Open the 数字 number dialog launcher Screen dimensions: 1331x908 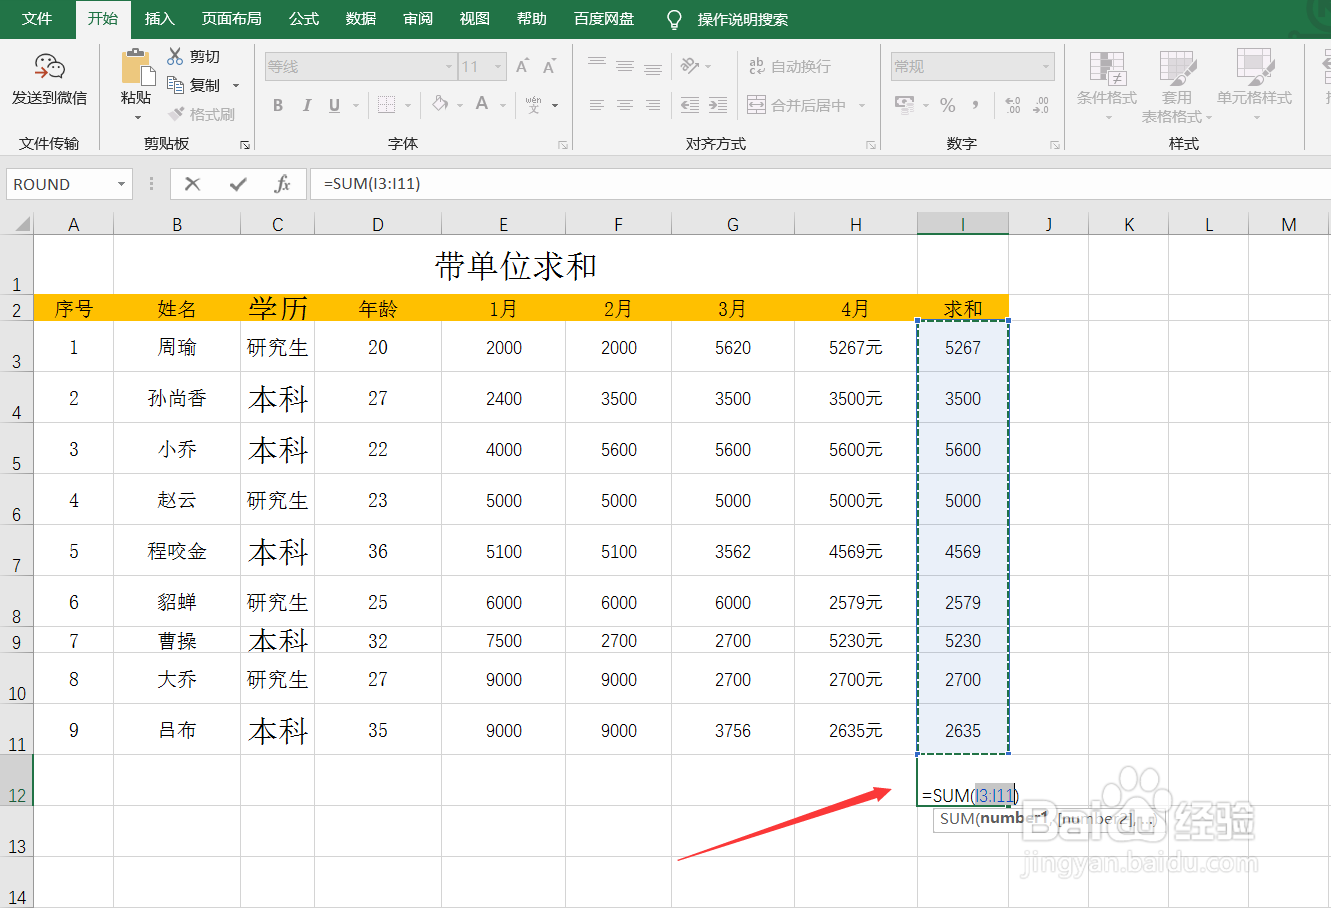(1055, 145)
